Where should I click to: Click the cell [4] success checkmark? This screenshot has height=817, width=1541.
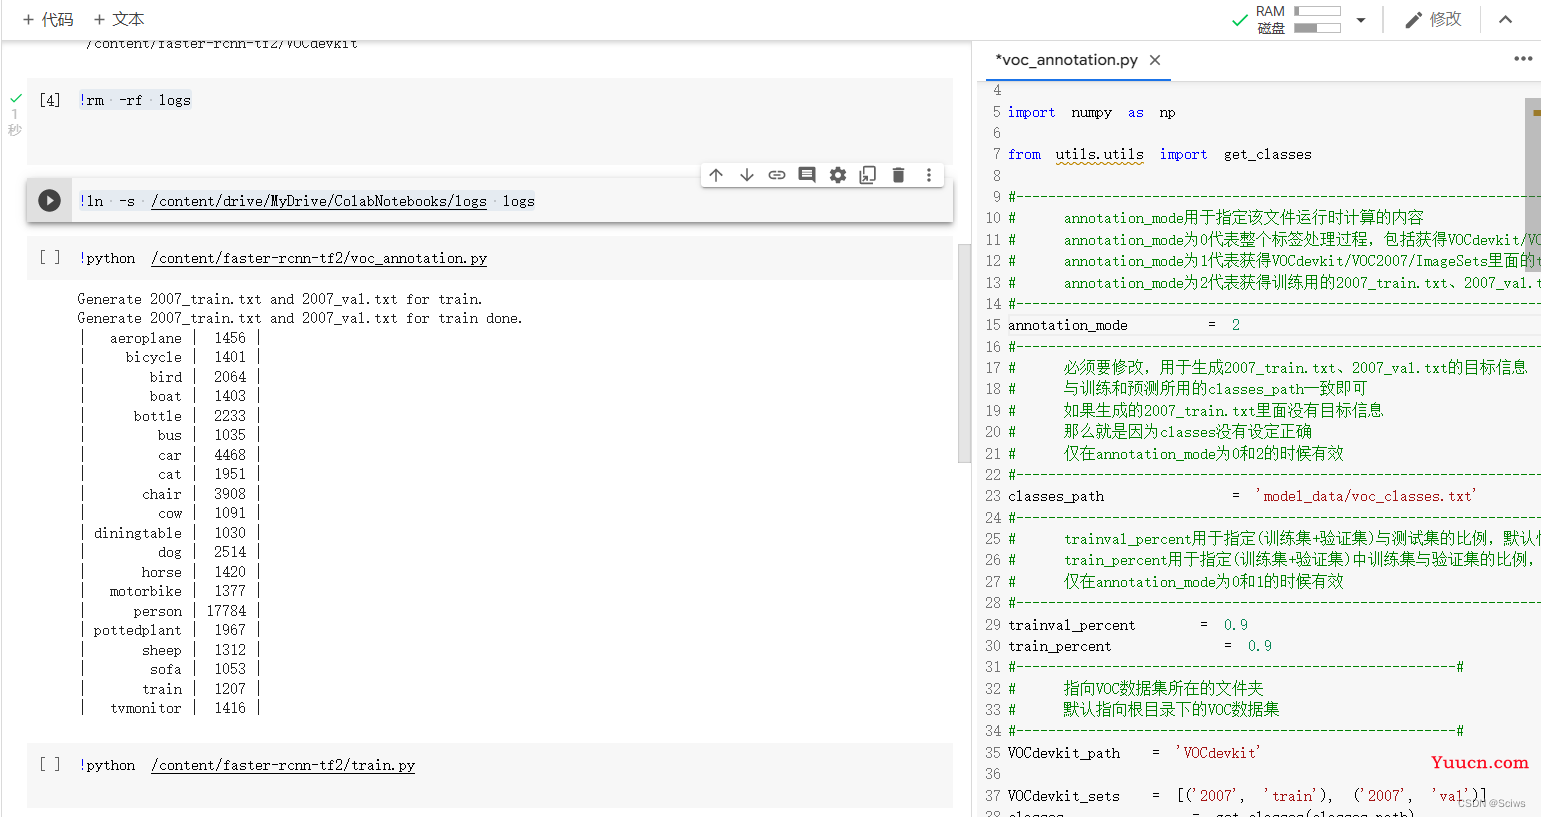point(15,98)
